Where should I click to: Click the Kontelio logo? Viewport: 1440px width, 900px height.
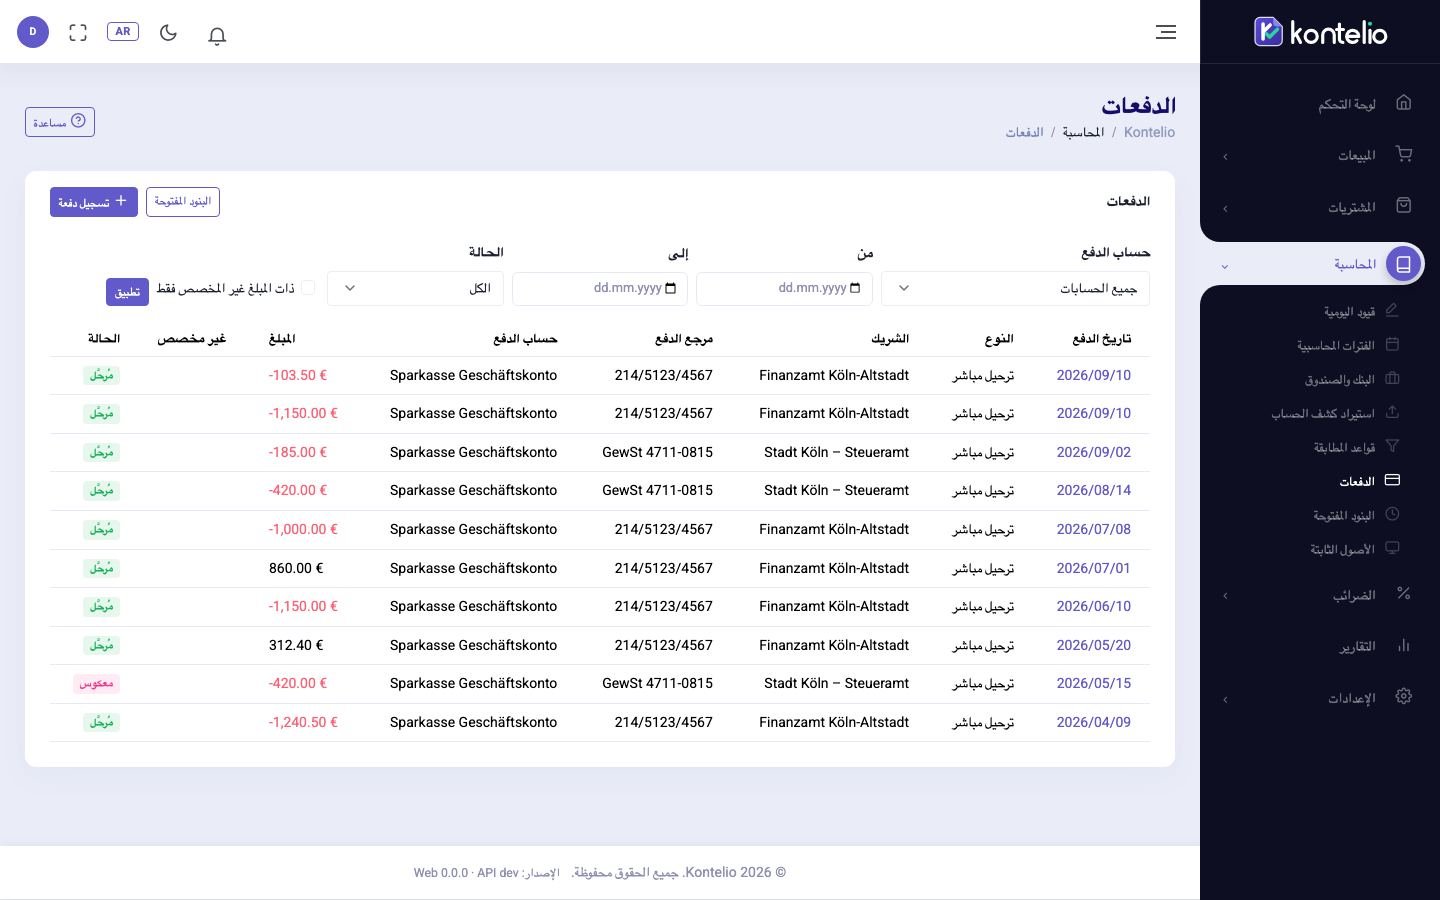pyautogui.click(x=1320, y=32)
